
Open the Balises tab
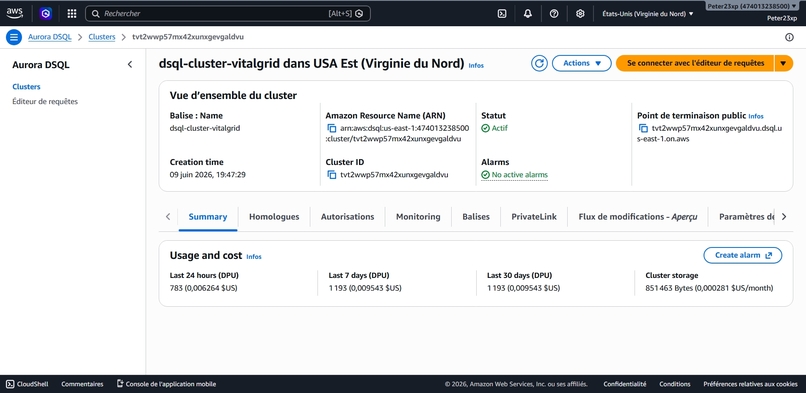click(x=476, y=217)
